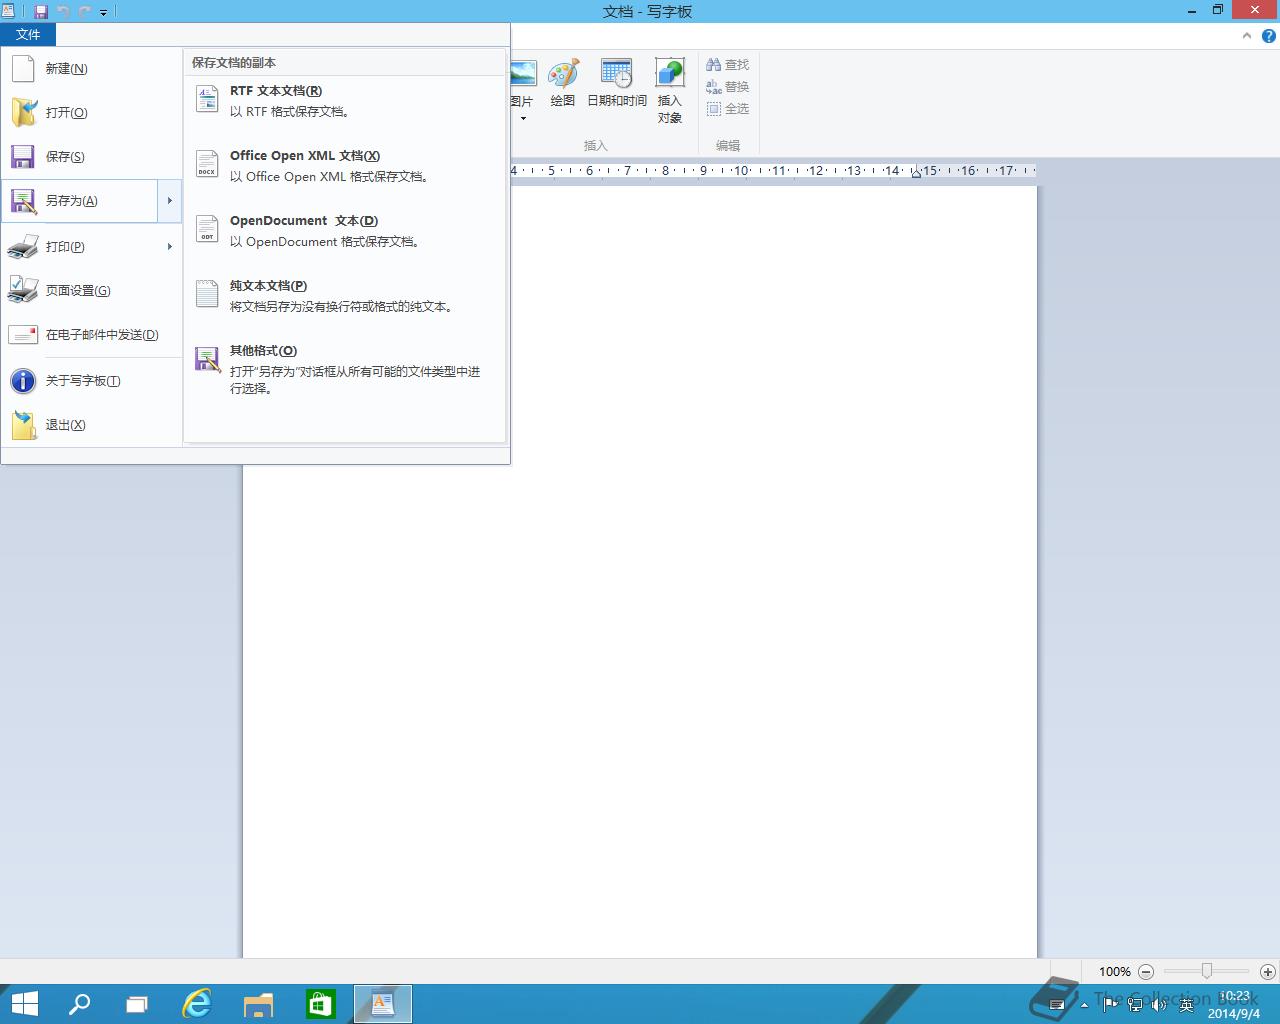
Task: Click the zoom slider handle
Action: (1207, 971)
